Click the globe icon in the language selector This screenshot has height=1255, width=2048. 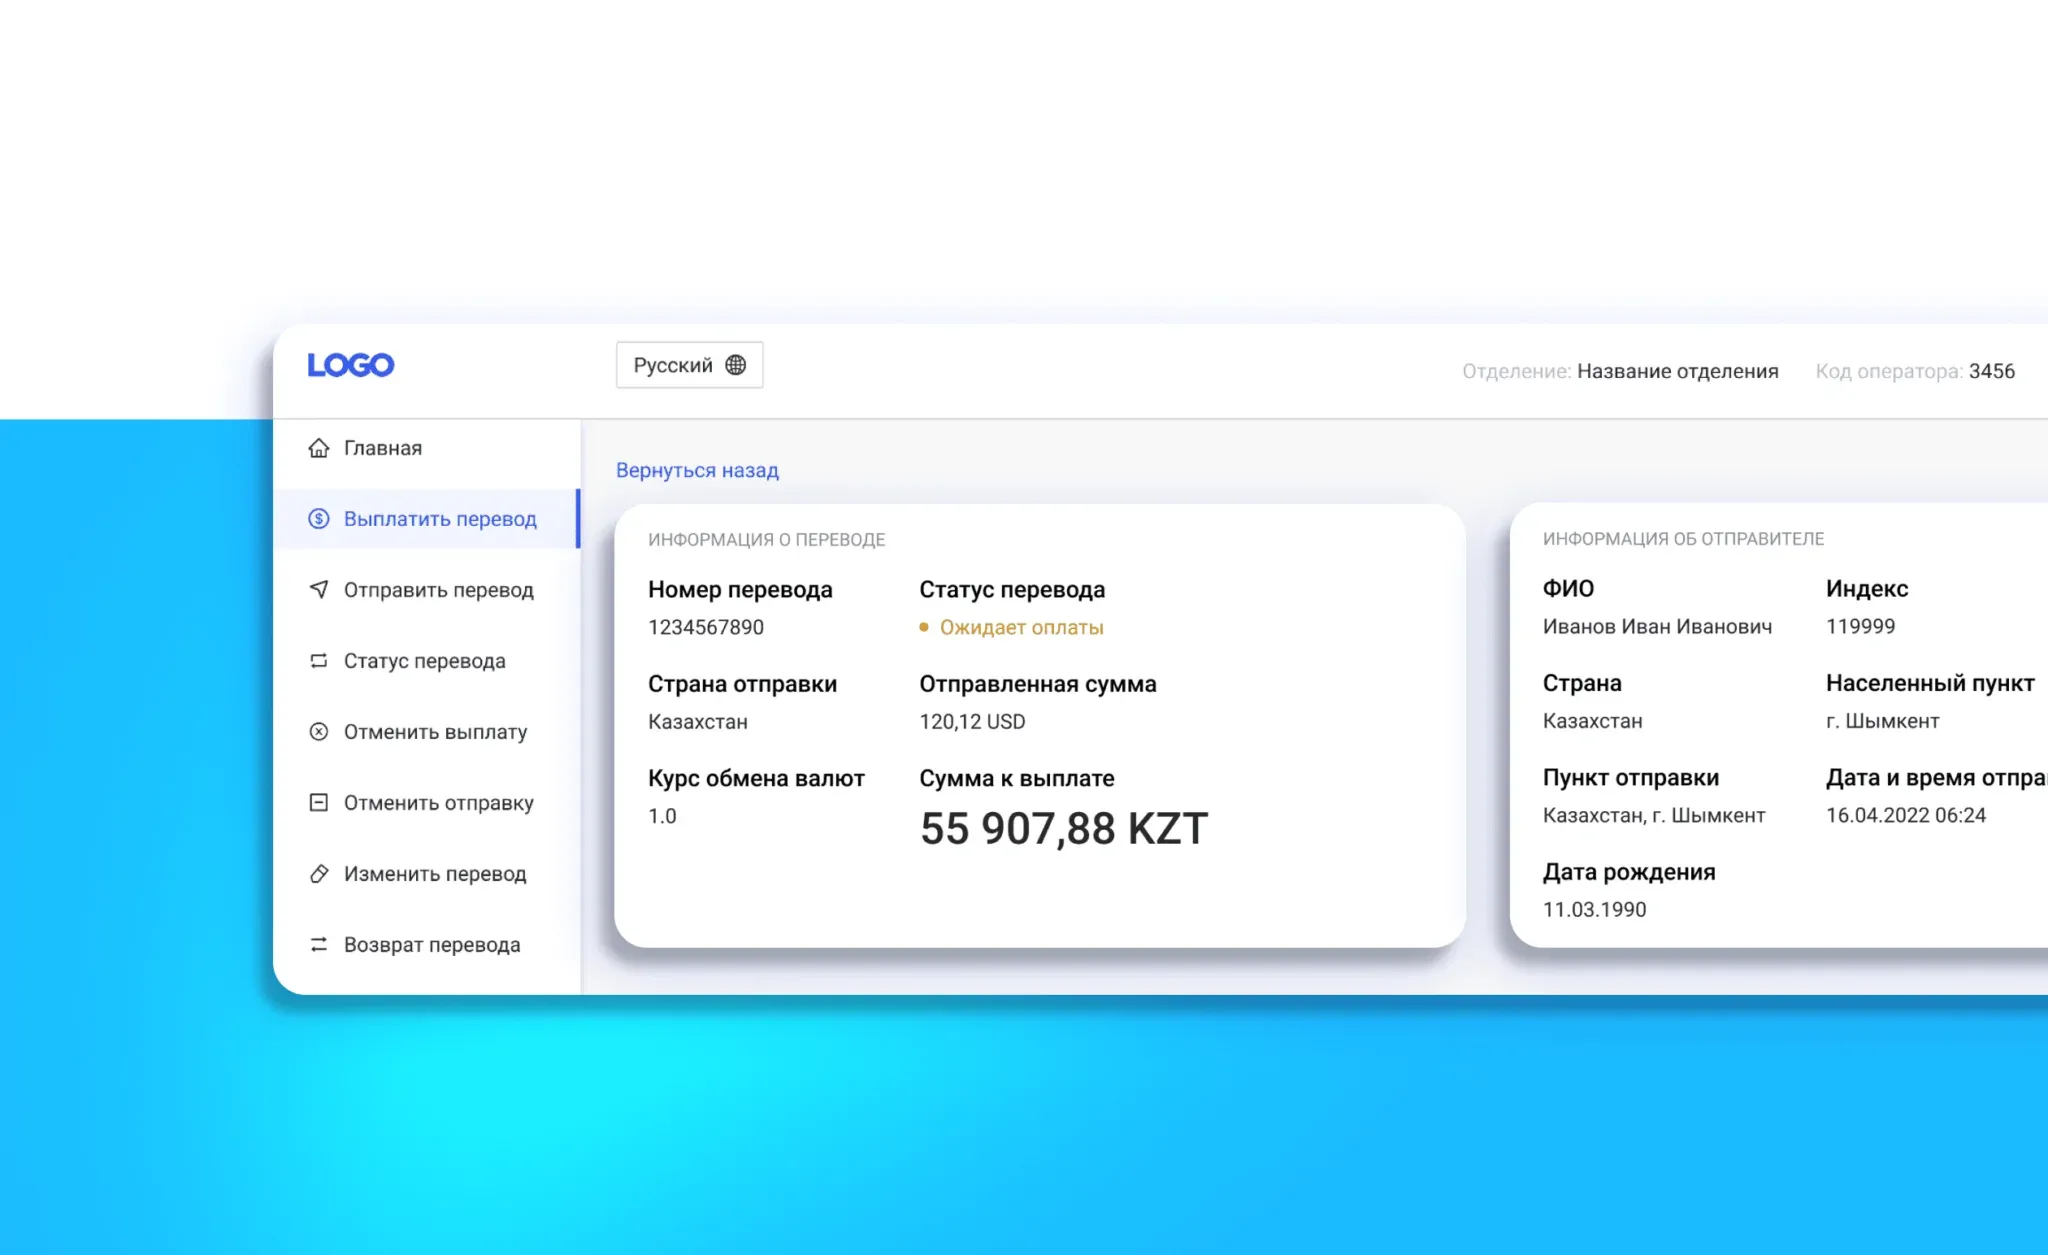pyautogui.click(x=736, y=365)
